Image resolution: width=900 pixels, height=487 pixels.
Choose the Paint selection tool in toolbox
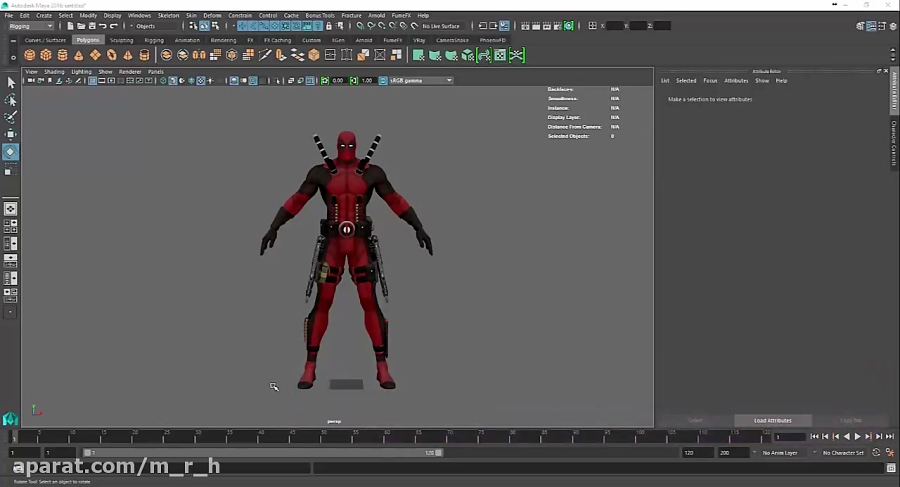tap(10, 117)
